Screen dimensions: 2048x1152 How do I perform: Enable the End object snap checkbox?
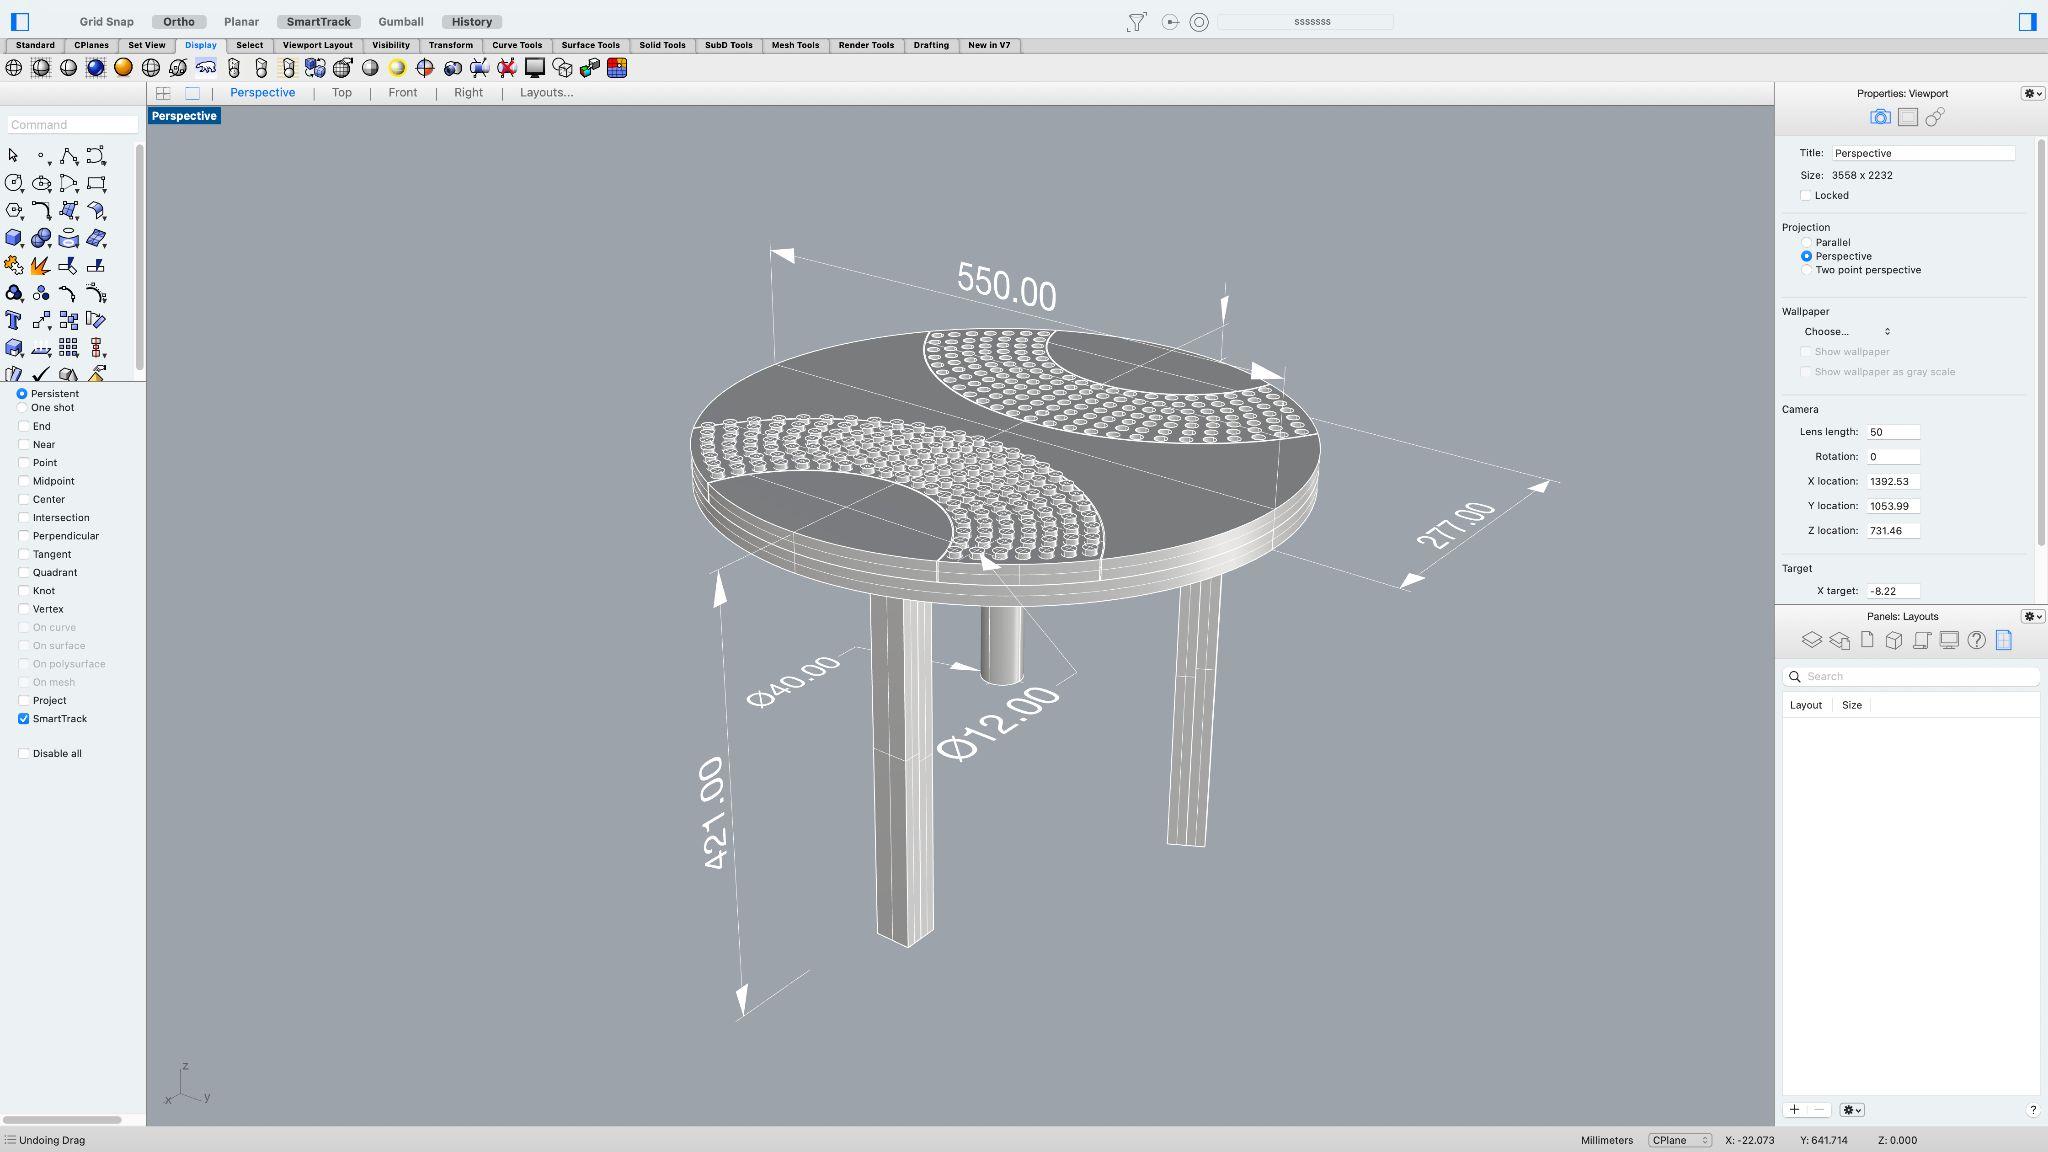24,426
